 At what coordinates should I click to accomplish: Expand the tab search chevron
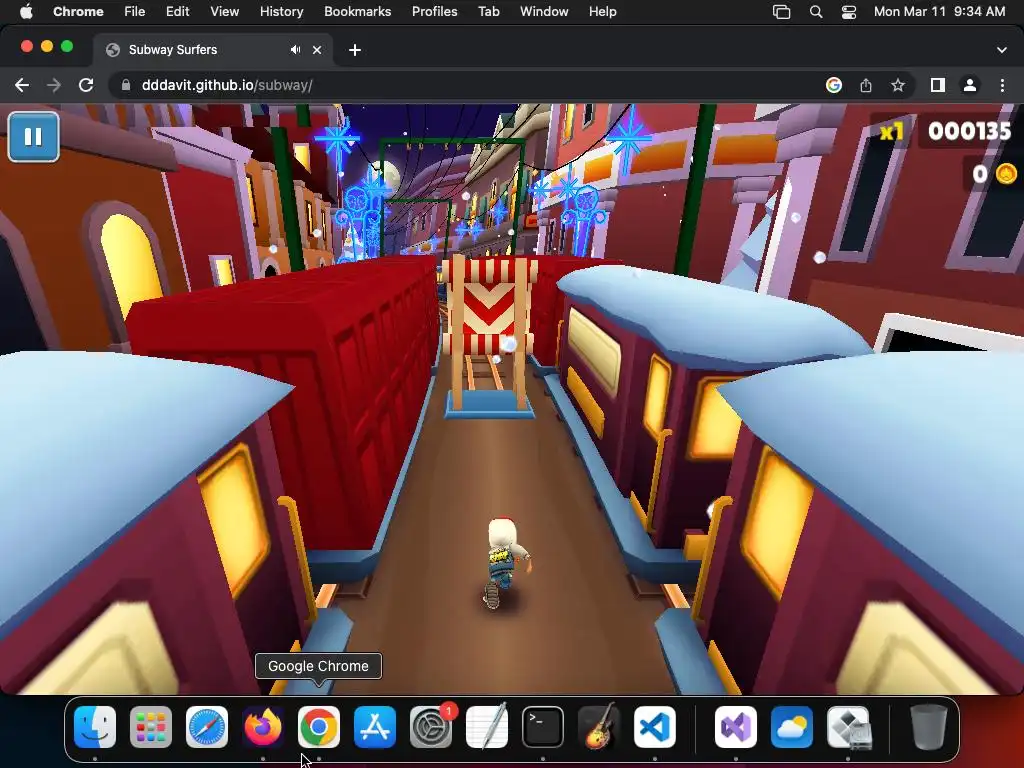click(1002, 50)
